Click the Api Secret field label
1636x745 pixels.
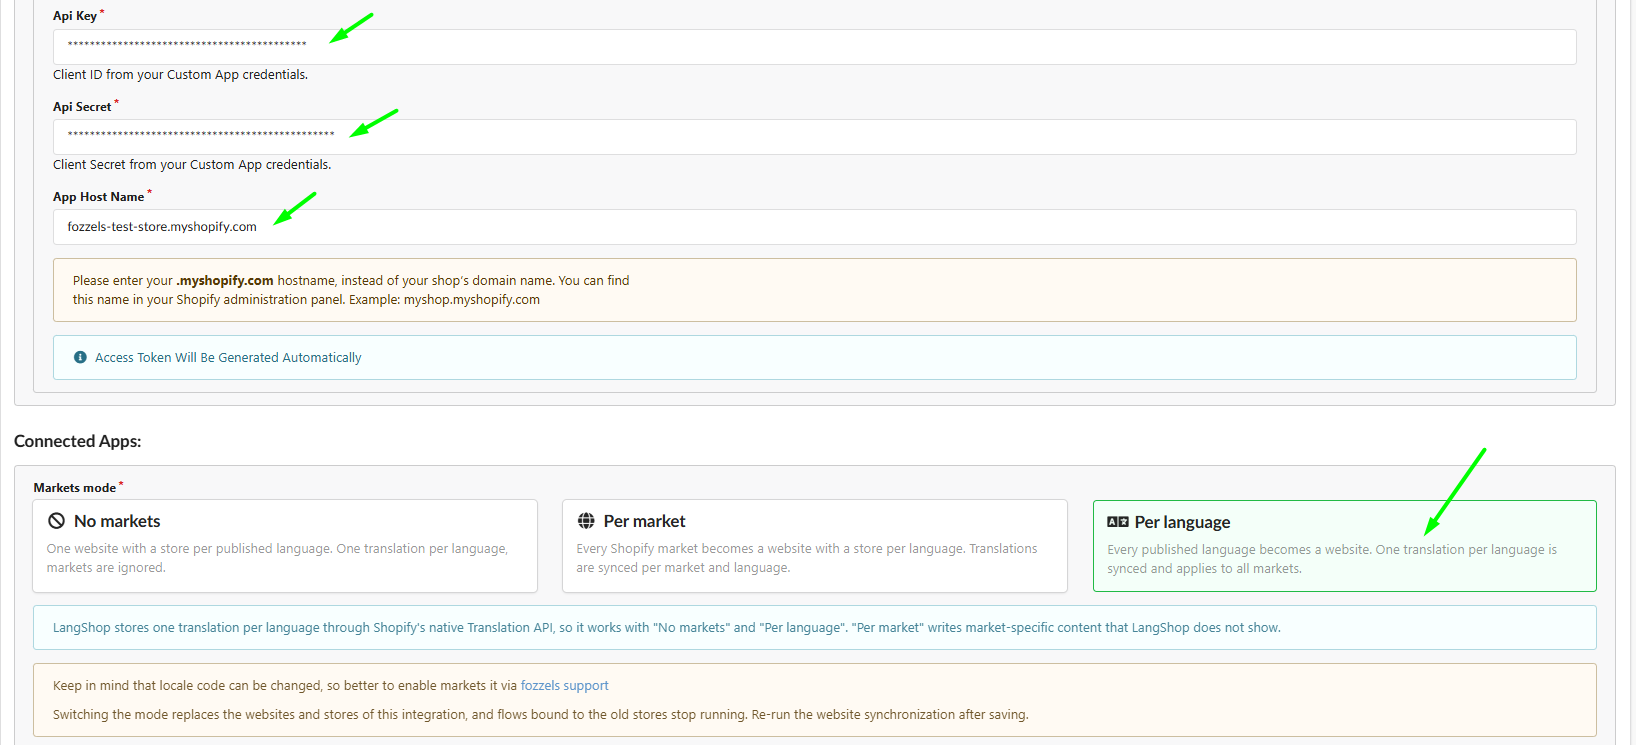82,107
